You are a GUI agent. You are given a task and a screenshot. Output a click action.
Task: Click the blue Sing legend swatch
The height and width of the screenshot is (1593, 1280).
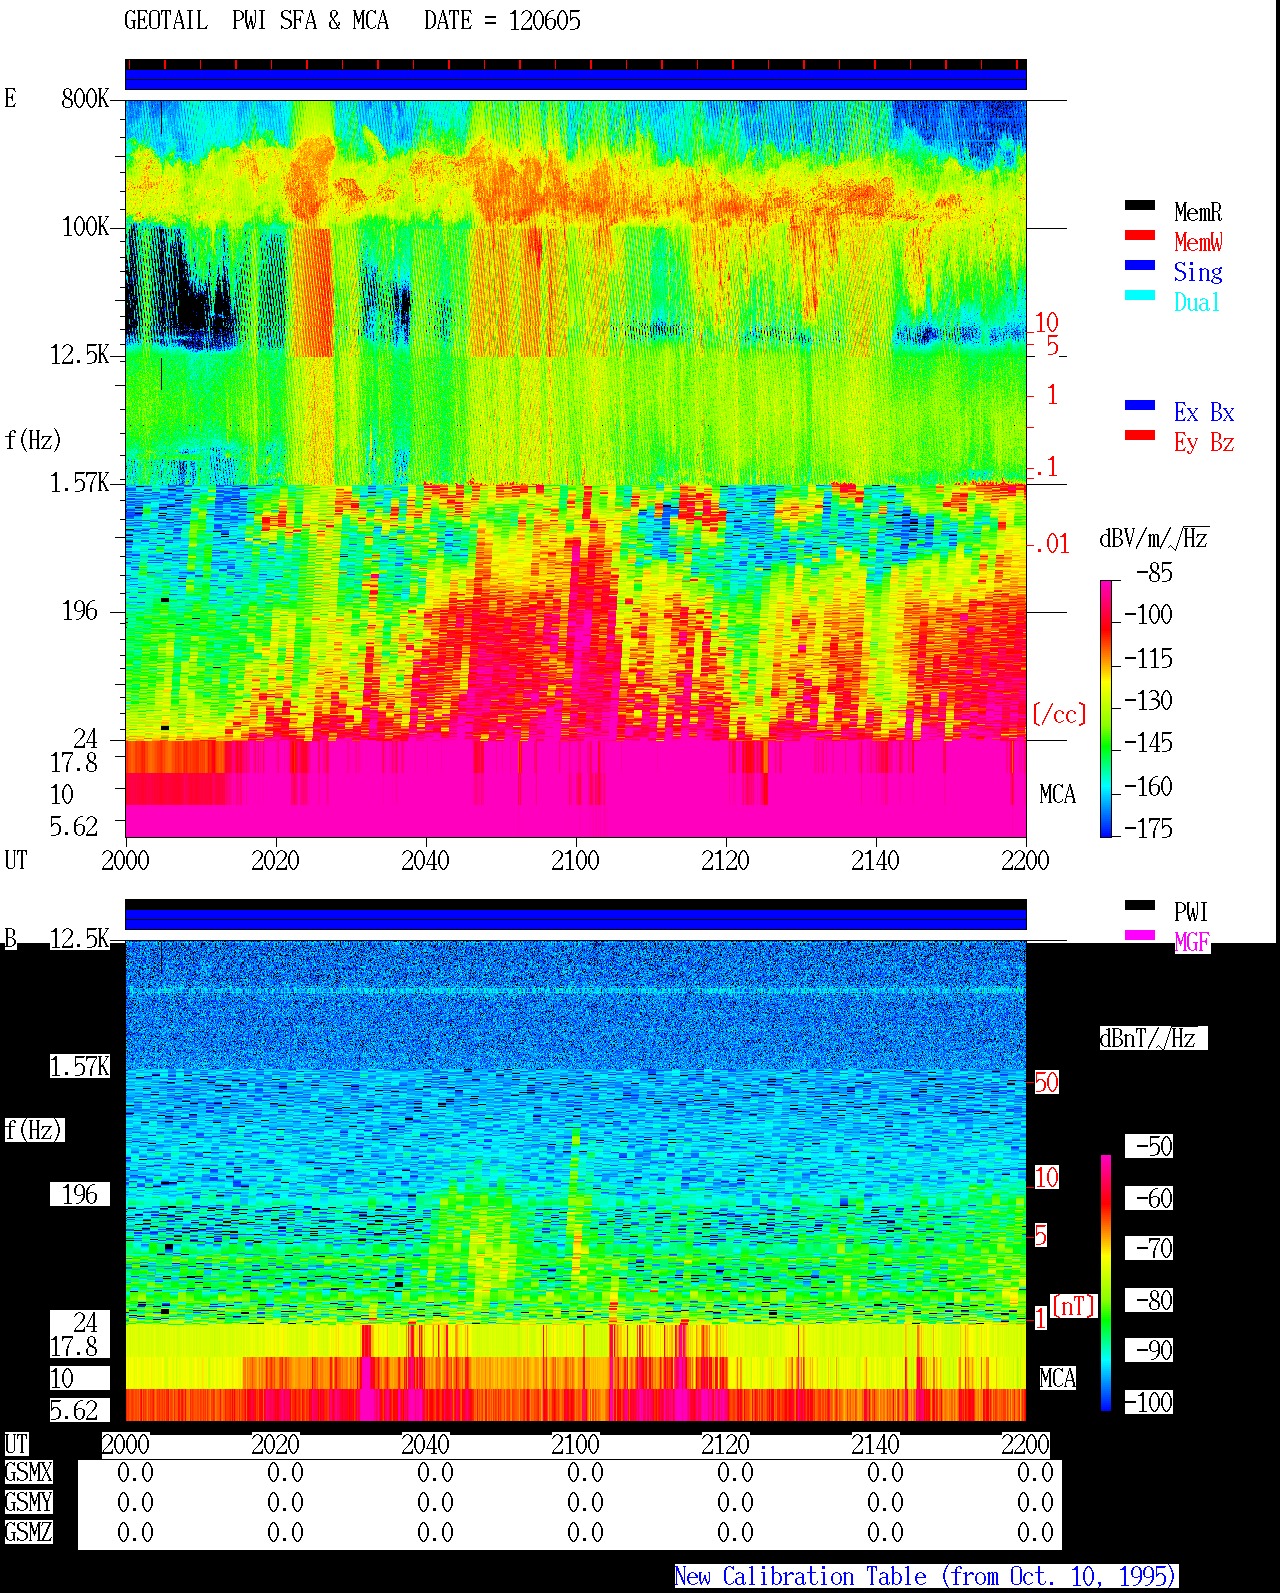click(x=1140, y=266)
